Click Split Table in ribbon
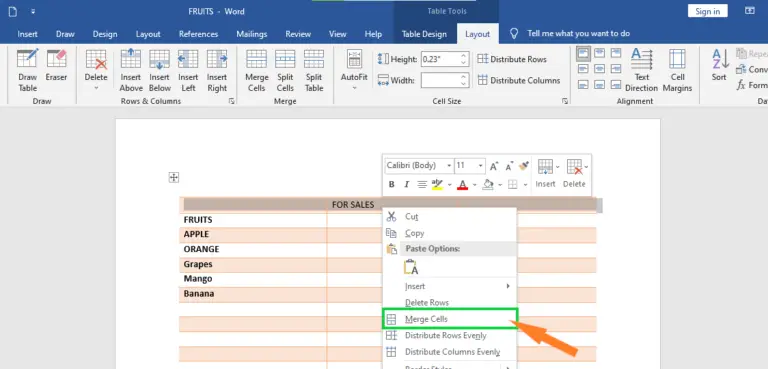Viewport: 768px width, 369px height. coord(314,71)
